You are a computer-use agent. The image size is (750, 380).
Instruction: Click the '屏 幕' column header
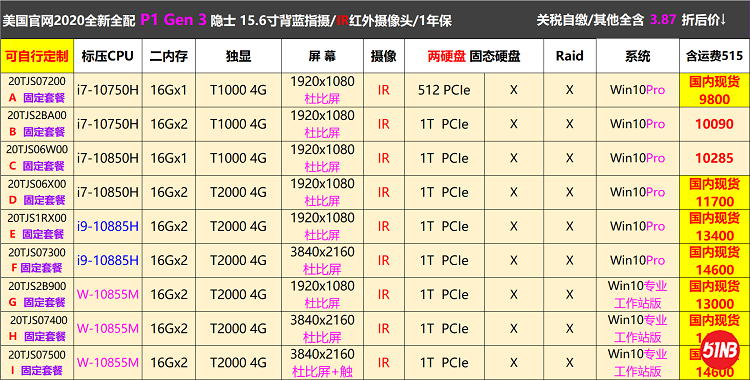click(x=322, y=56)
